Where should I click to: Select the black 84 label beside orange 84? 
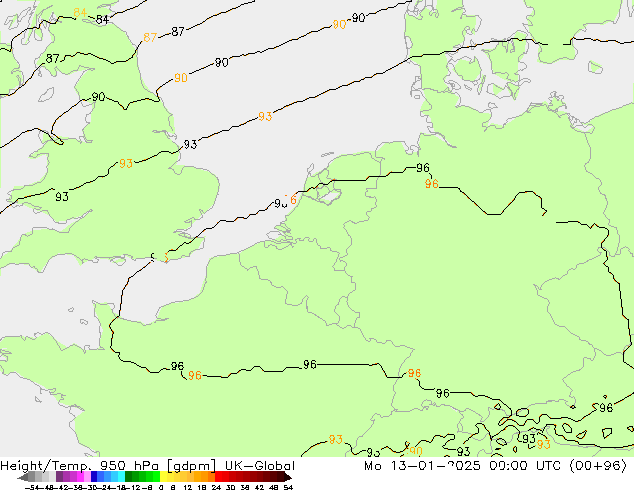pyautogui.click(x=102, y=19)
